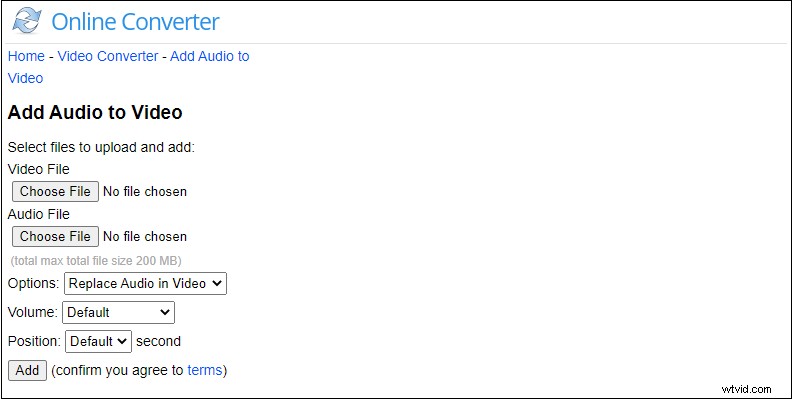Screen dimensions: 792x399
Task: Click the wtvid.com watermark
Action: click(746, 389)
